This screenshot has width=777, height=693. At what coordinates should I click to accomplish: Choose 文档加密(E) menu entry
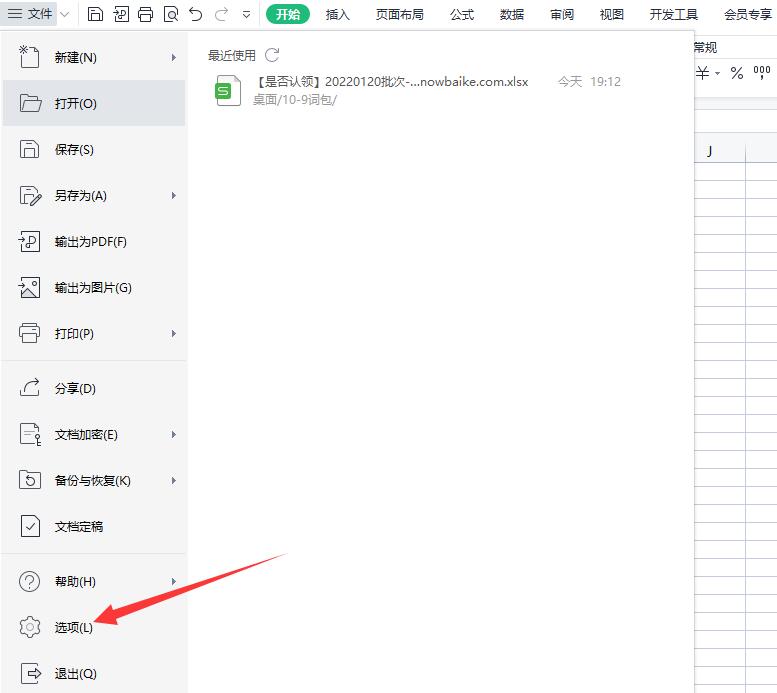coord(94,434)
